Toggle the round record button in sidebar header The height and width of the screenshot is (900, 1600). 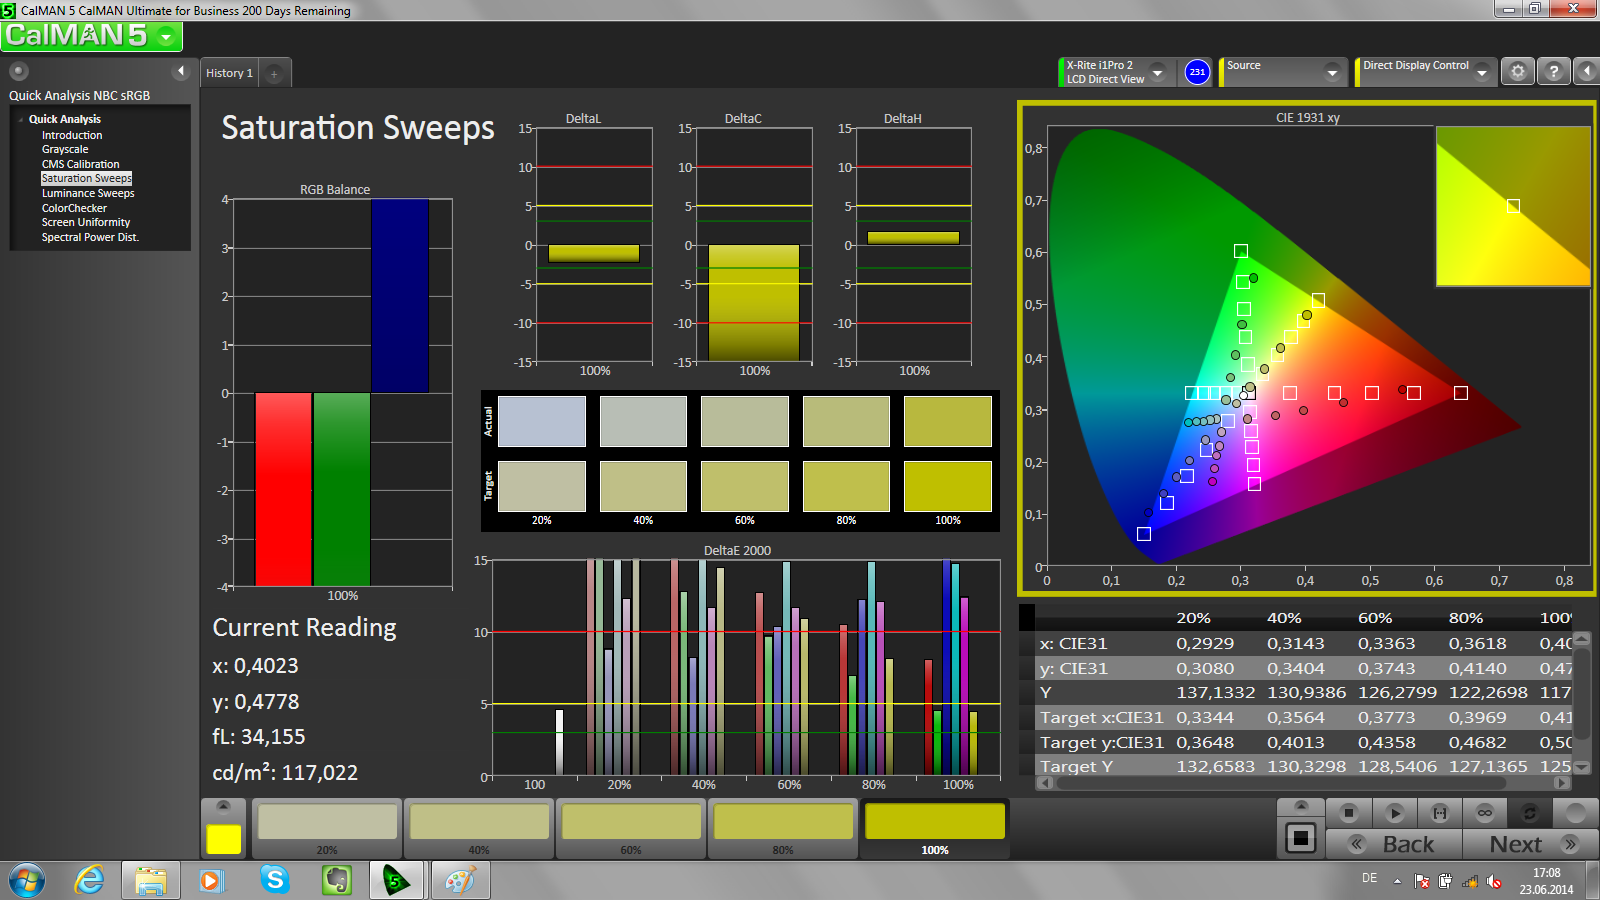(x=19, y=71)
